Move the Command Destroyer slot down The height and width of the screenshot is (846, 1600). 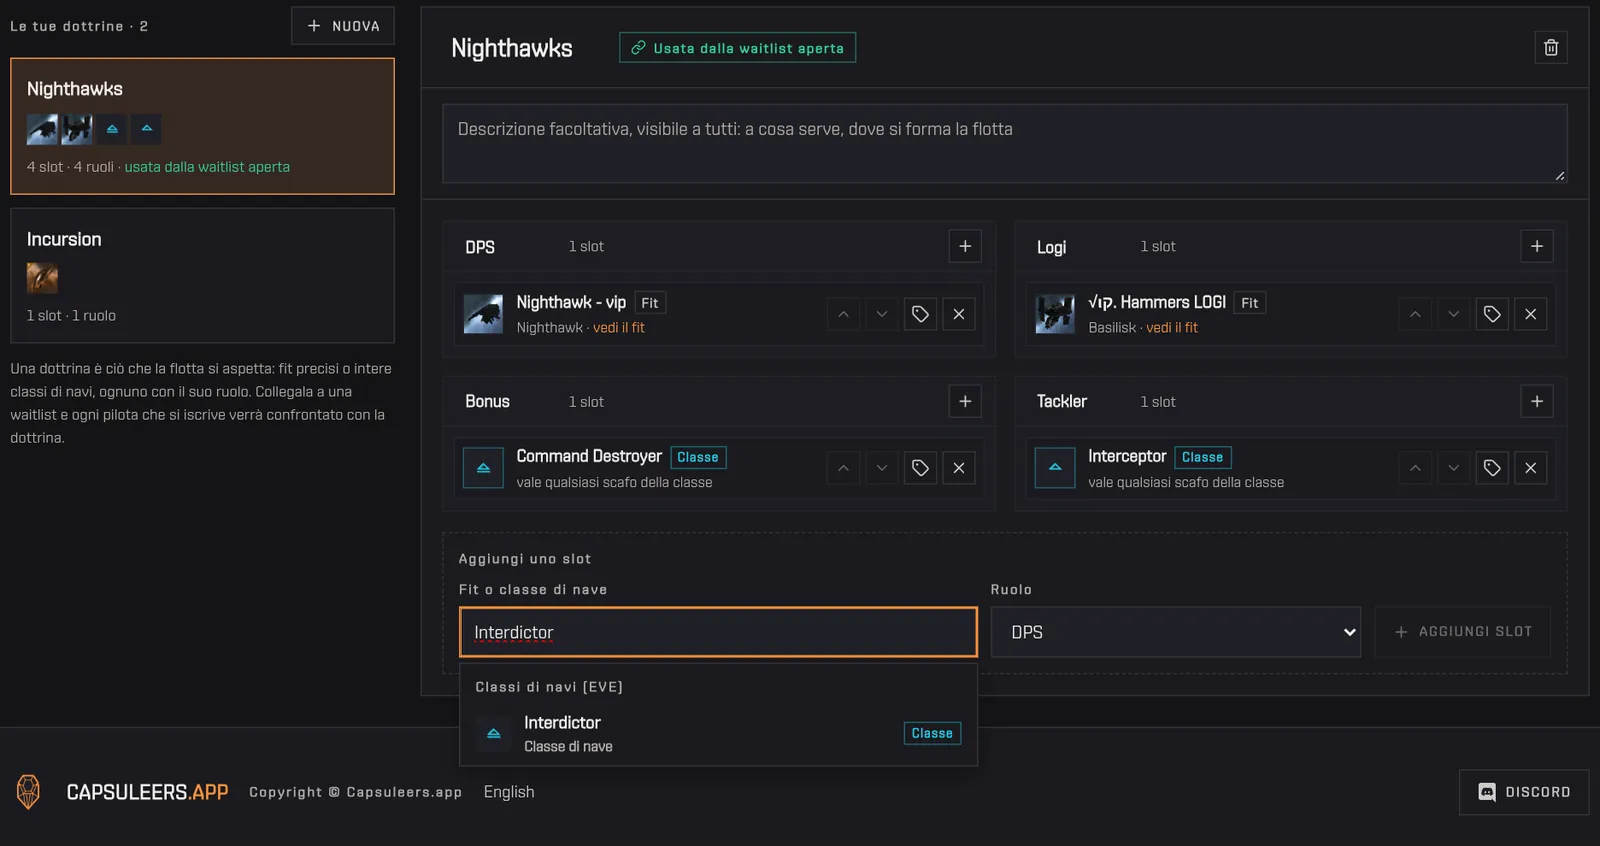pyautogui.click(x=882, y=468)
